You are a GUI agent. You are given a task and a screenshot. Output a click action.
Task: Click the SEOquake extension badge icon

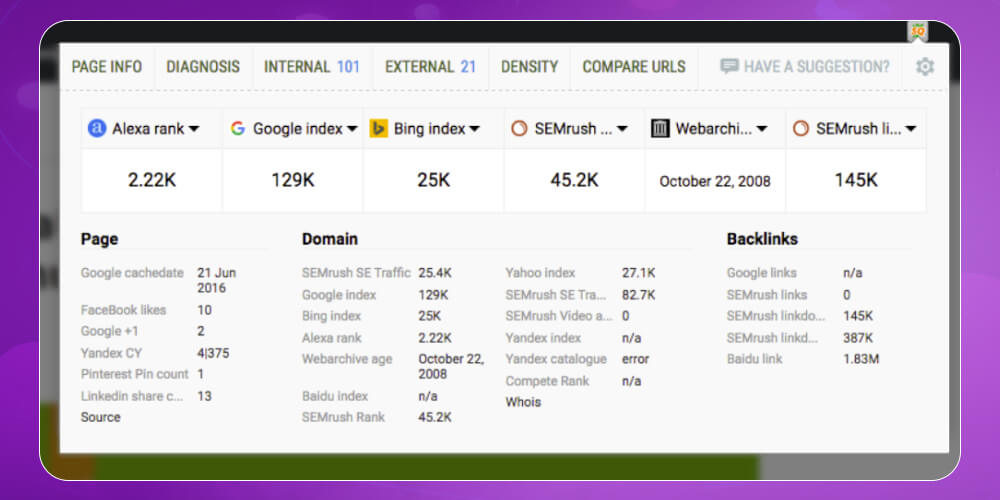(917, 31)
